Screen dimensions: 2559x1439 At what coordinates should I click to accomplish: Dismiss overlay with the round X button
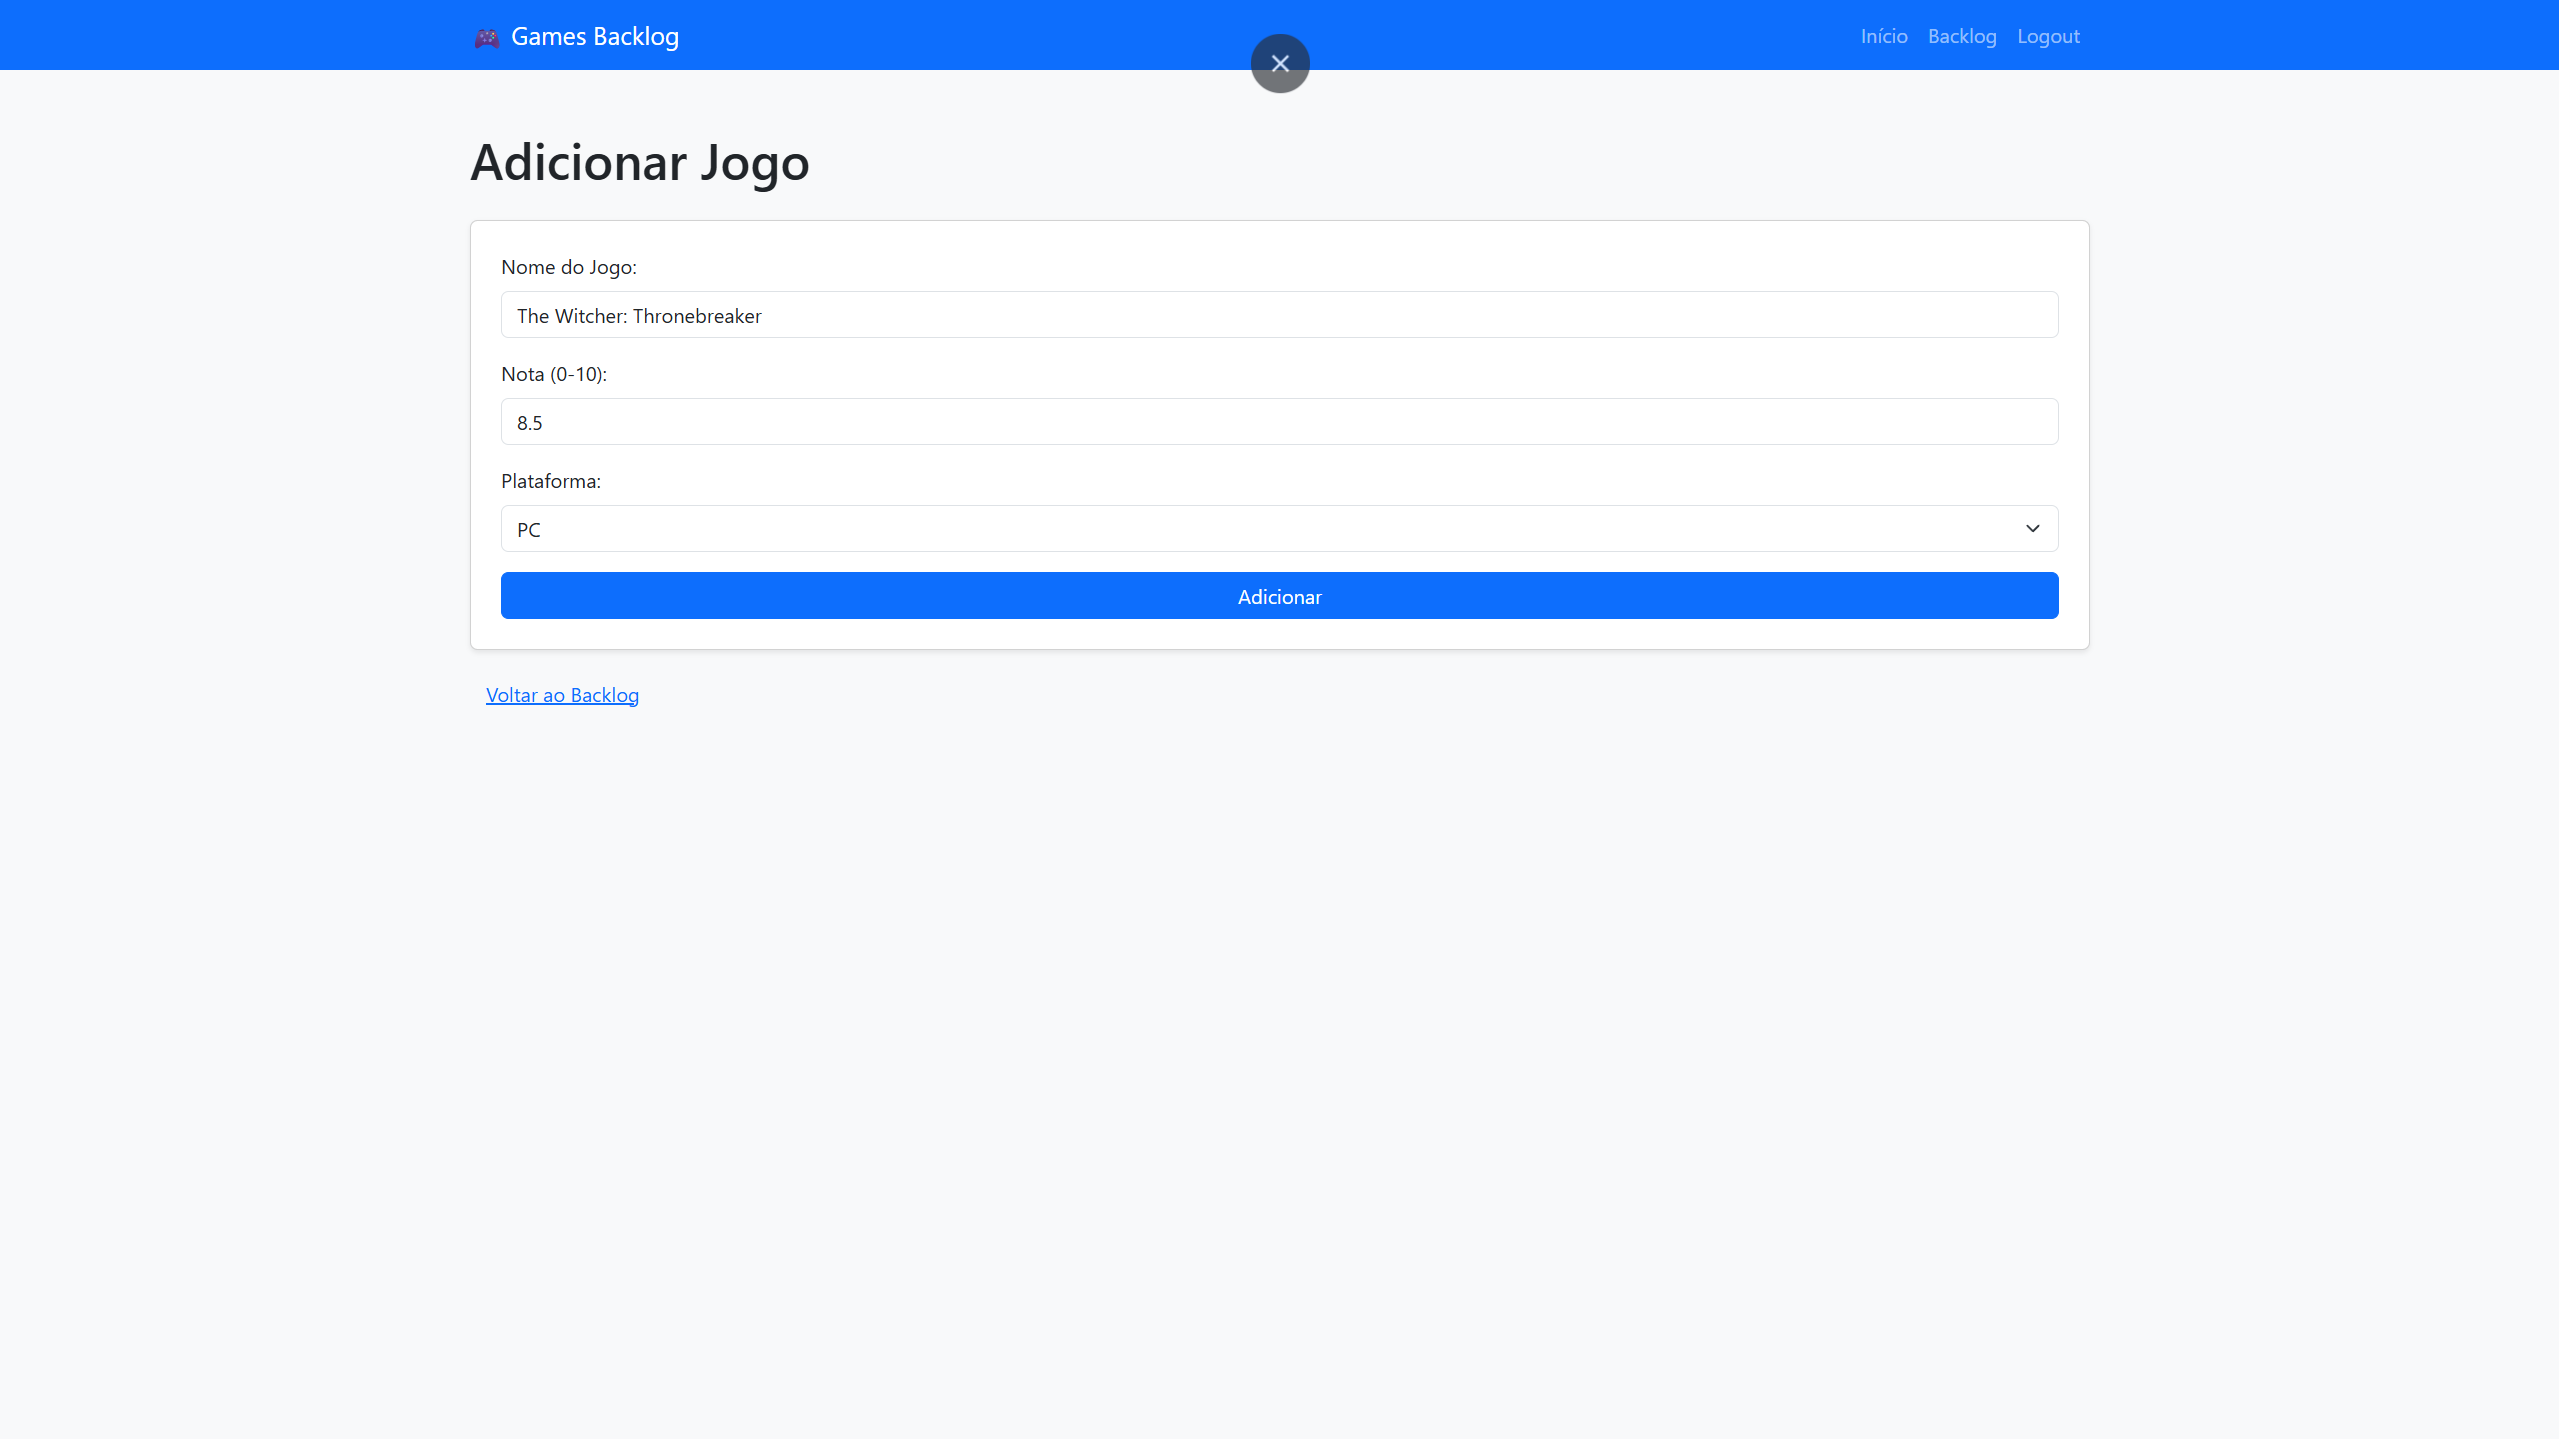pyautogui.click(x=1279, y=63)
